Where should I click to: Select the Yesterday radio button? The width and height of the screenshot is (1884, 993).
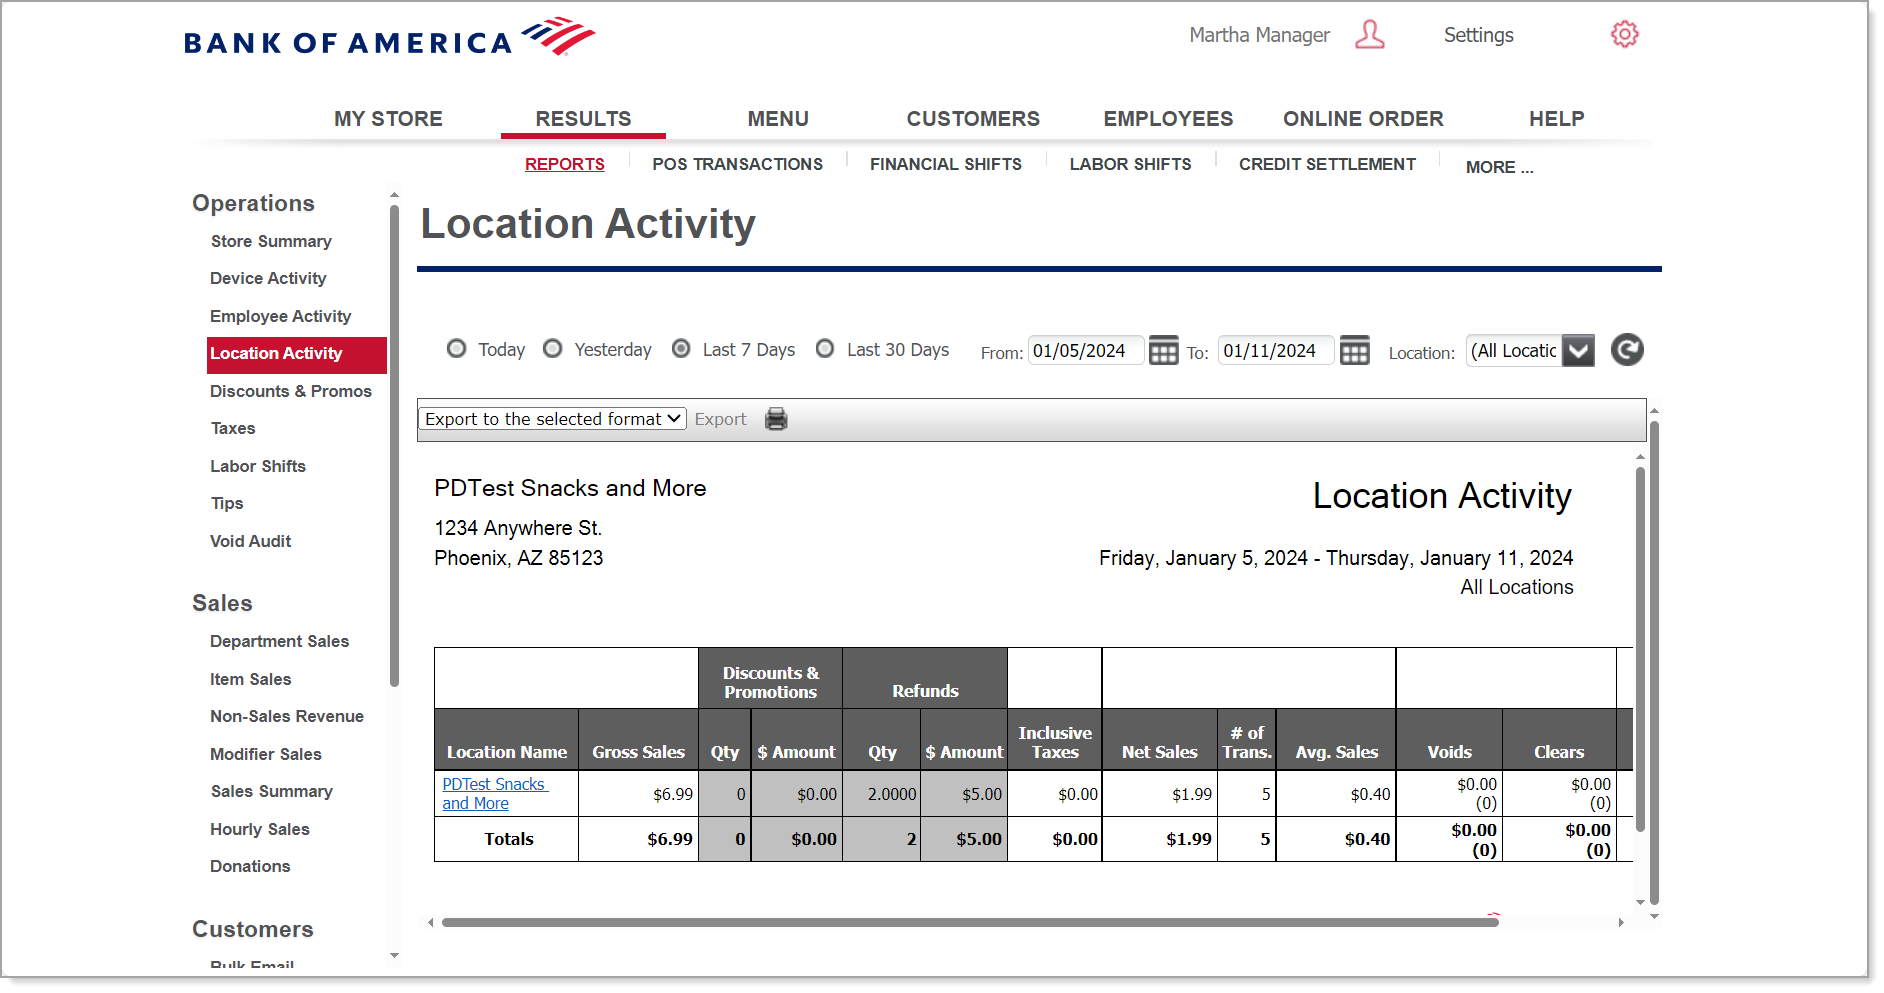coord(553,349)
